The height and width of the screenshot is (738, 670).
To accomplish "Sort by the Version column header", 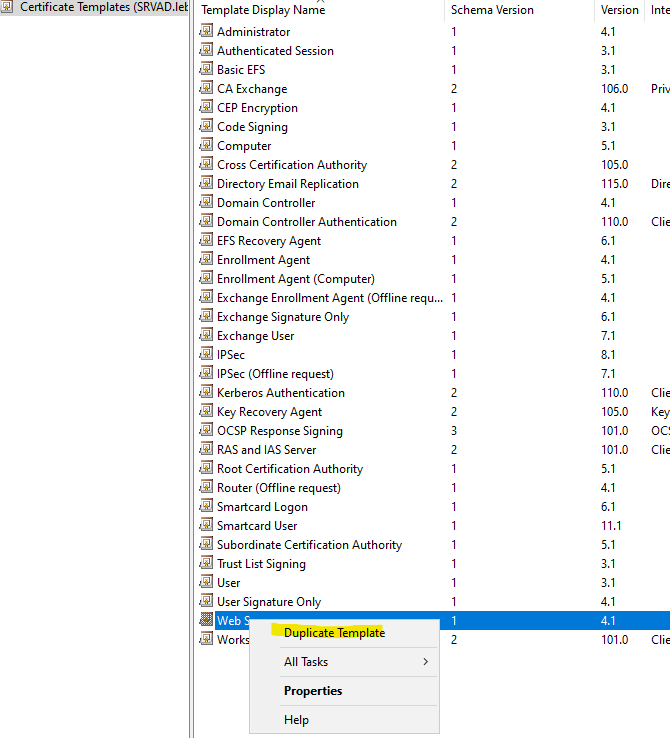I will coord(619,10).
